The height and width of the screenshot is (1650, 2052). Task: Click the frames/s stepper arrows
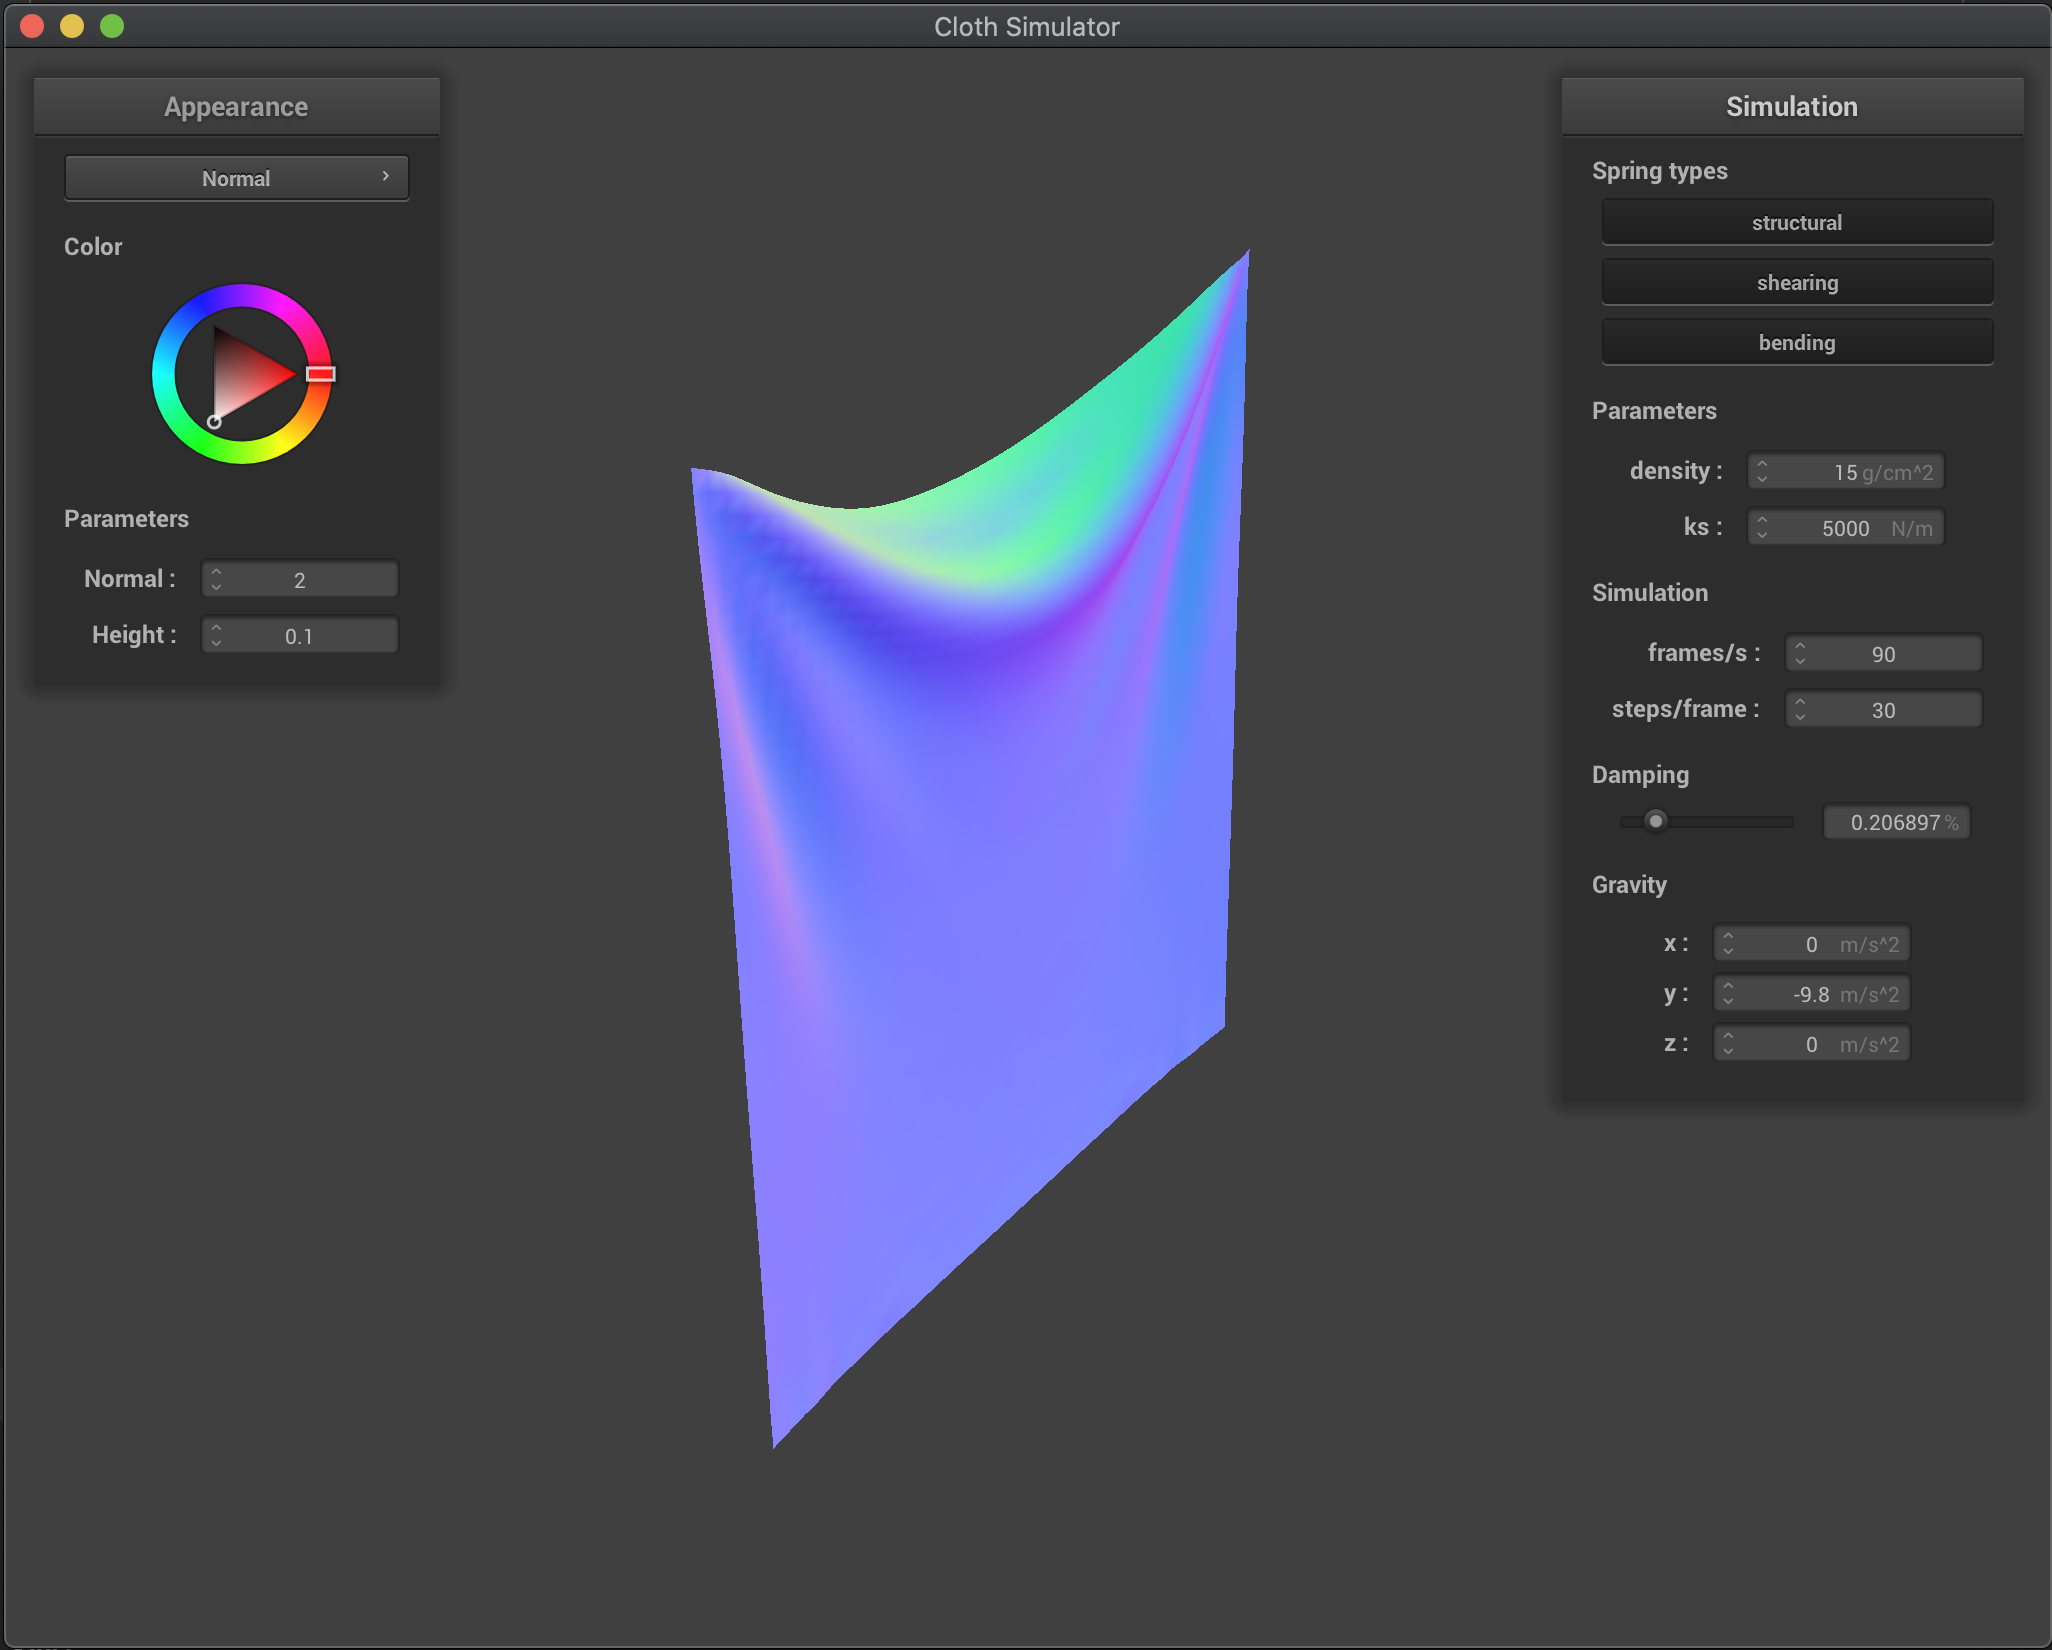click(1800, 653)
